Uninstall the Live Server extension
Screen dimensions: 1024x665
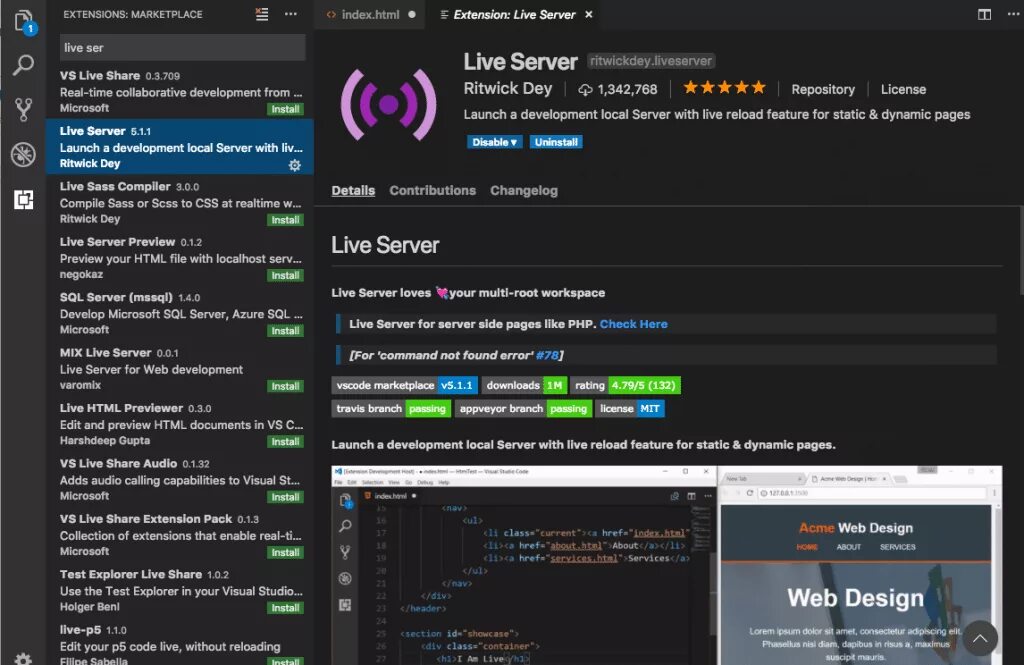pos(556,142)
